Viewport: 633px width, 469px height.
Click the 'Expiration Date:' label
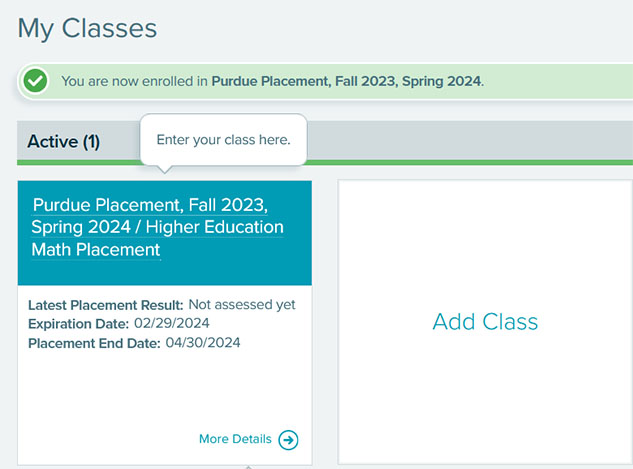(79, 324)
